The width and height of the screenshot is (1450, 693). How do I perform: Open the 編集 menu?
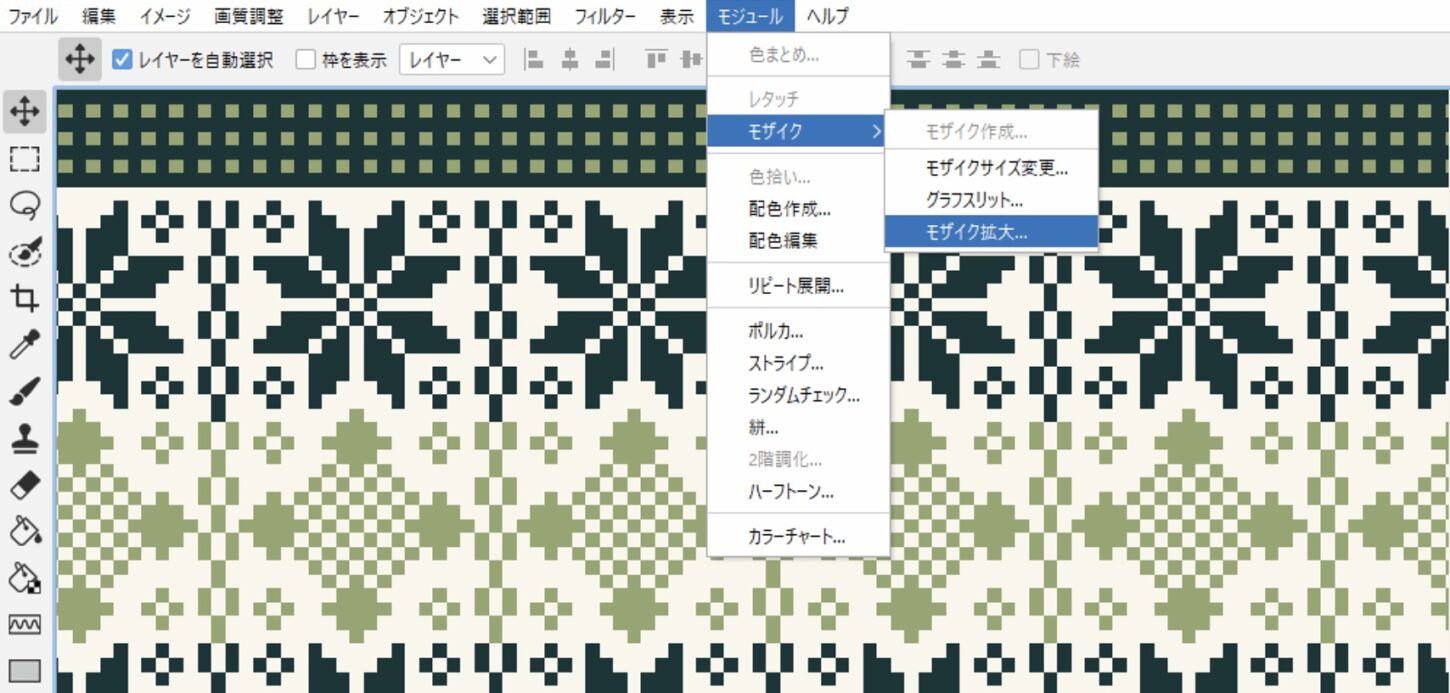99,16
